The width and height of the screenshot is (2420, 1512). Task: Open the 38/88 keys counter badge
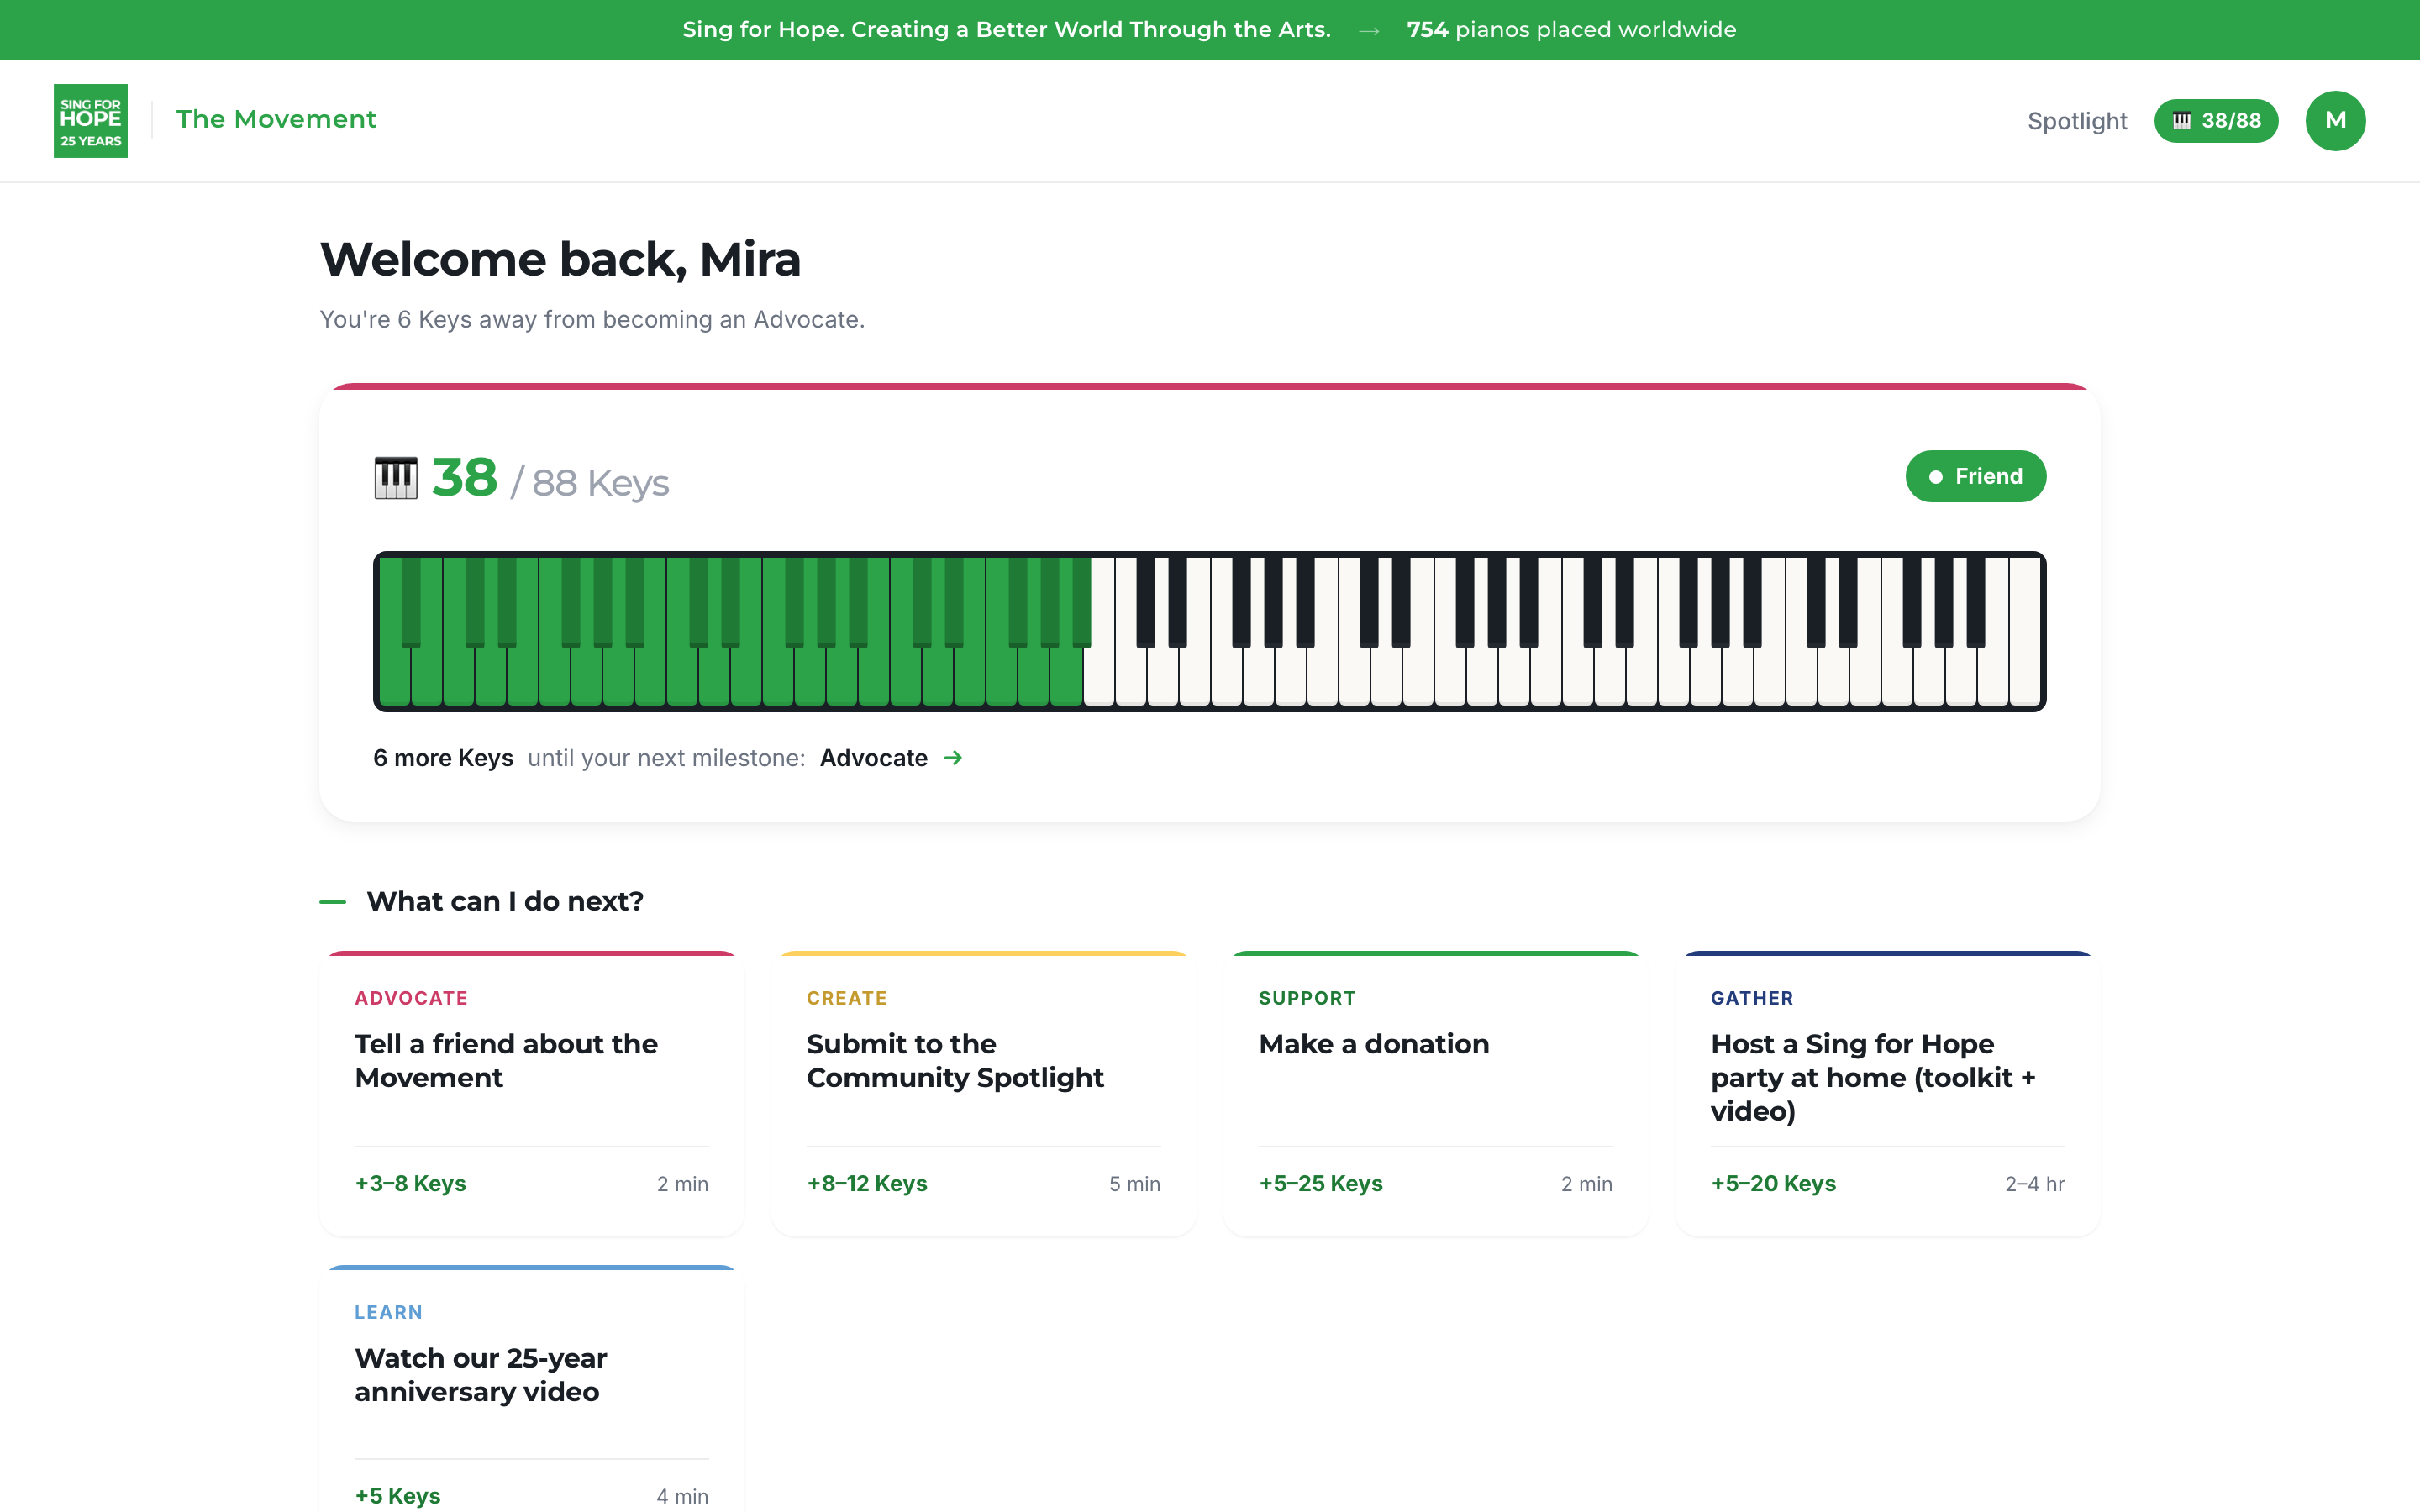[2216, 121]
